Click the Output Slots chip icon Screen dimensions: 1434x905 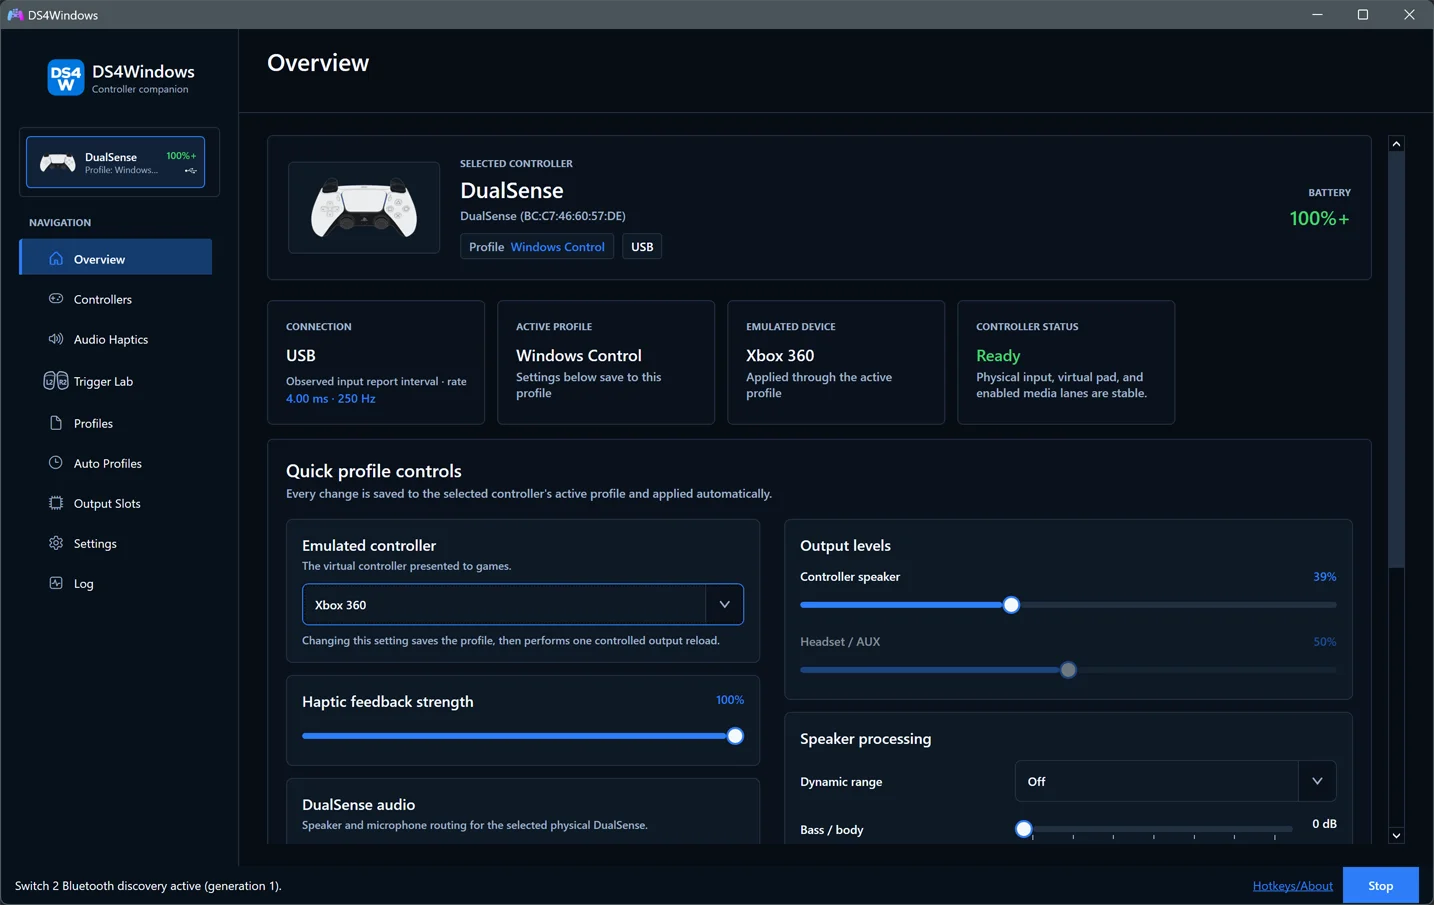click(x=56, y=503)
